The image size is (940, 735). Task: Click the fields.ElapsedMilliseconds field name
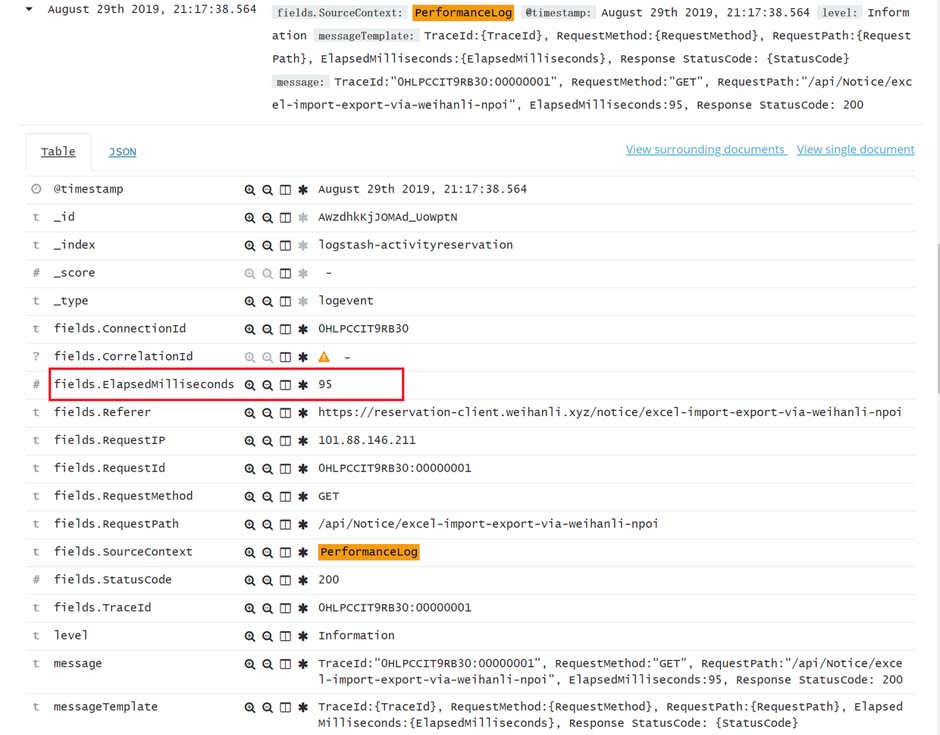coord(144,384)
